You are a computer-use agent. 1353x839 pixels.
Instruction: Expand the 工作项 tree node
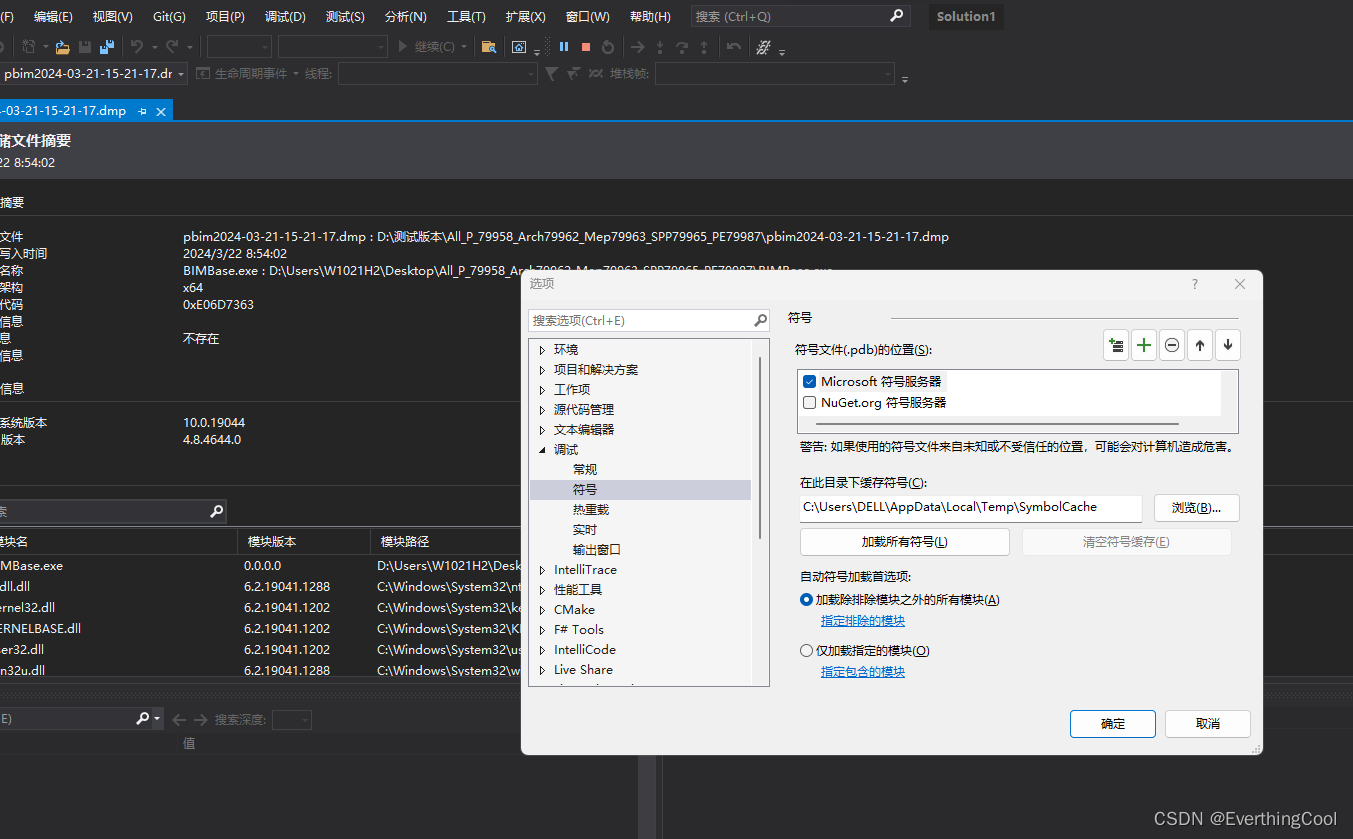tap(542, 390)
